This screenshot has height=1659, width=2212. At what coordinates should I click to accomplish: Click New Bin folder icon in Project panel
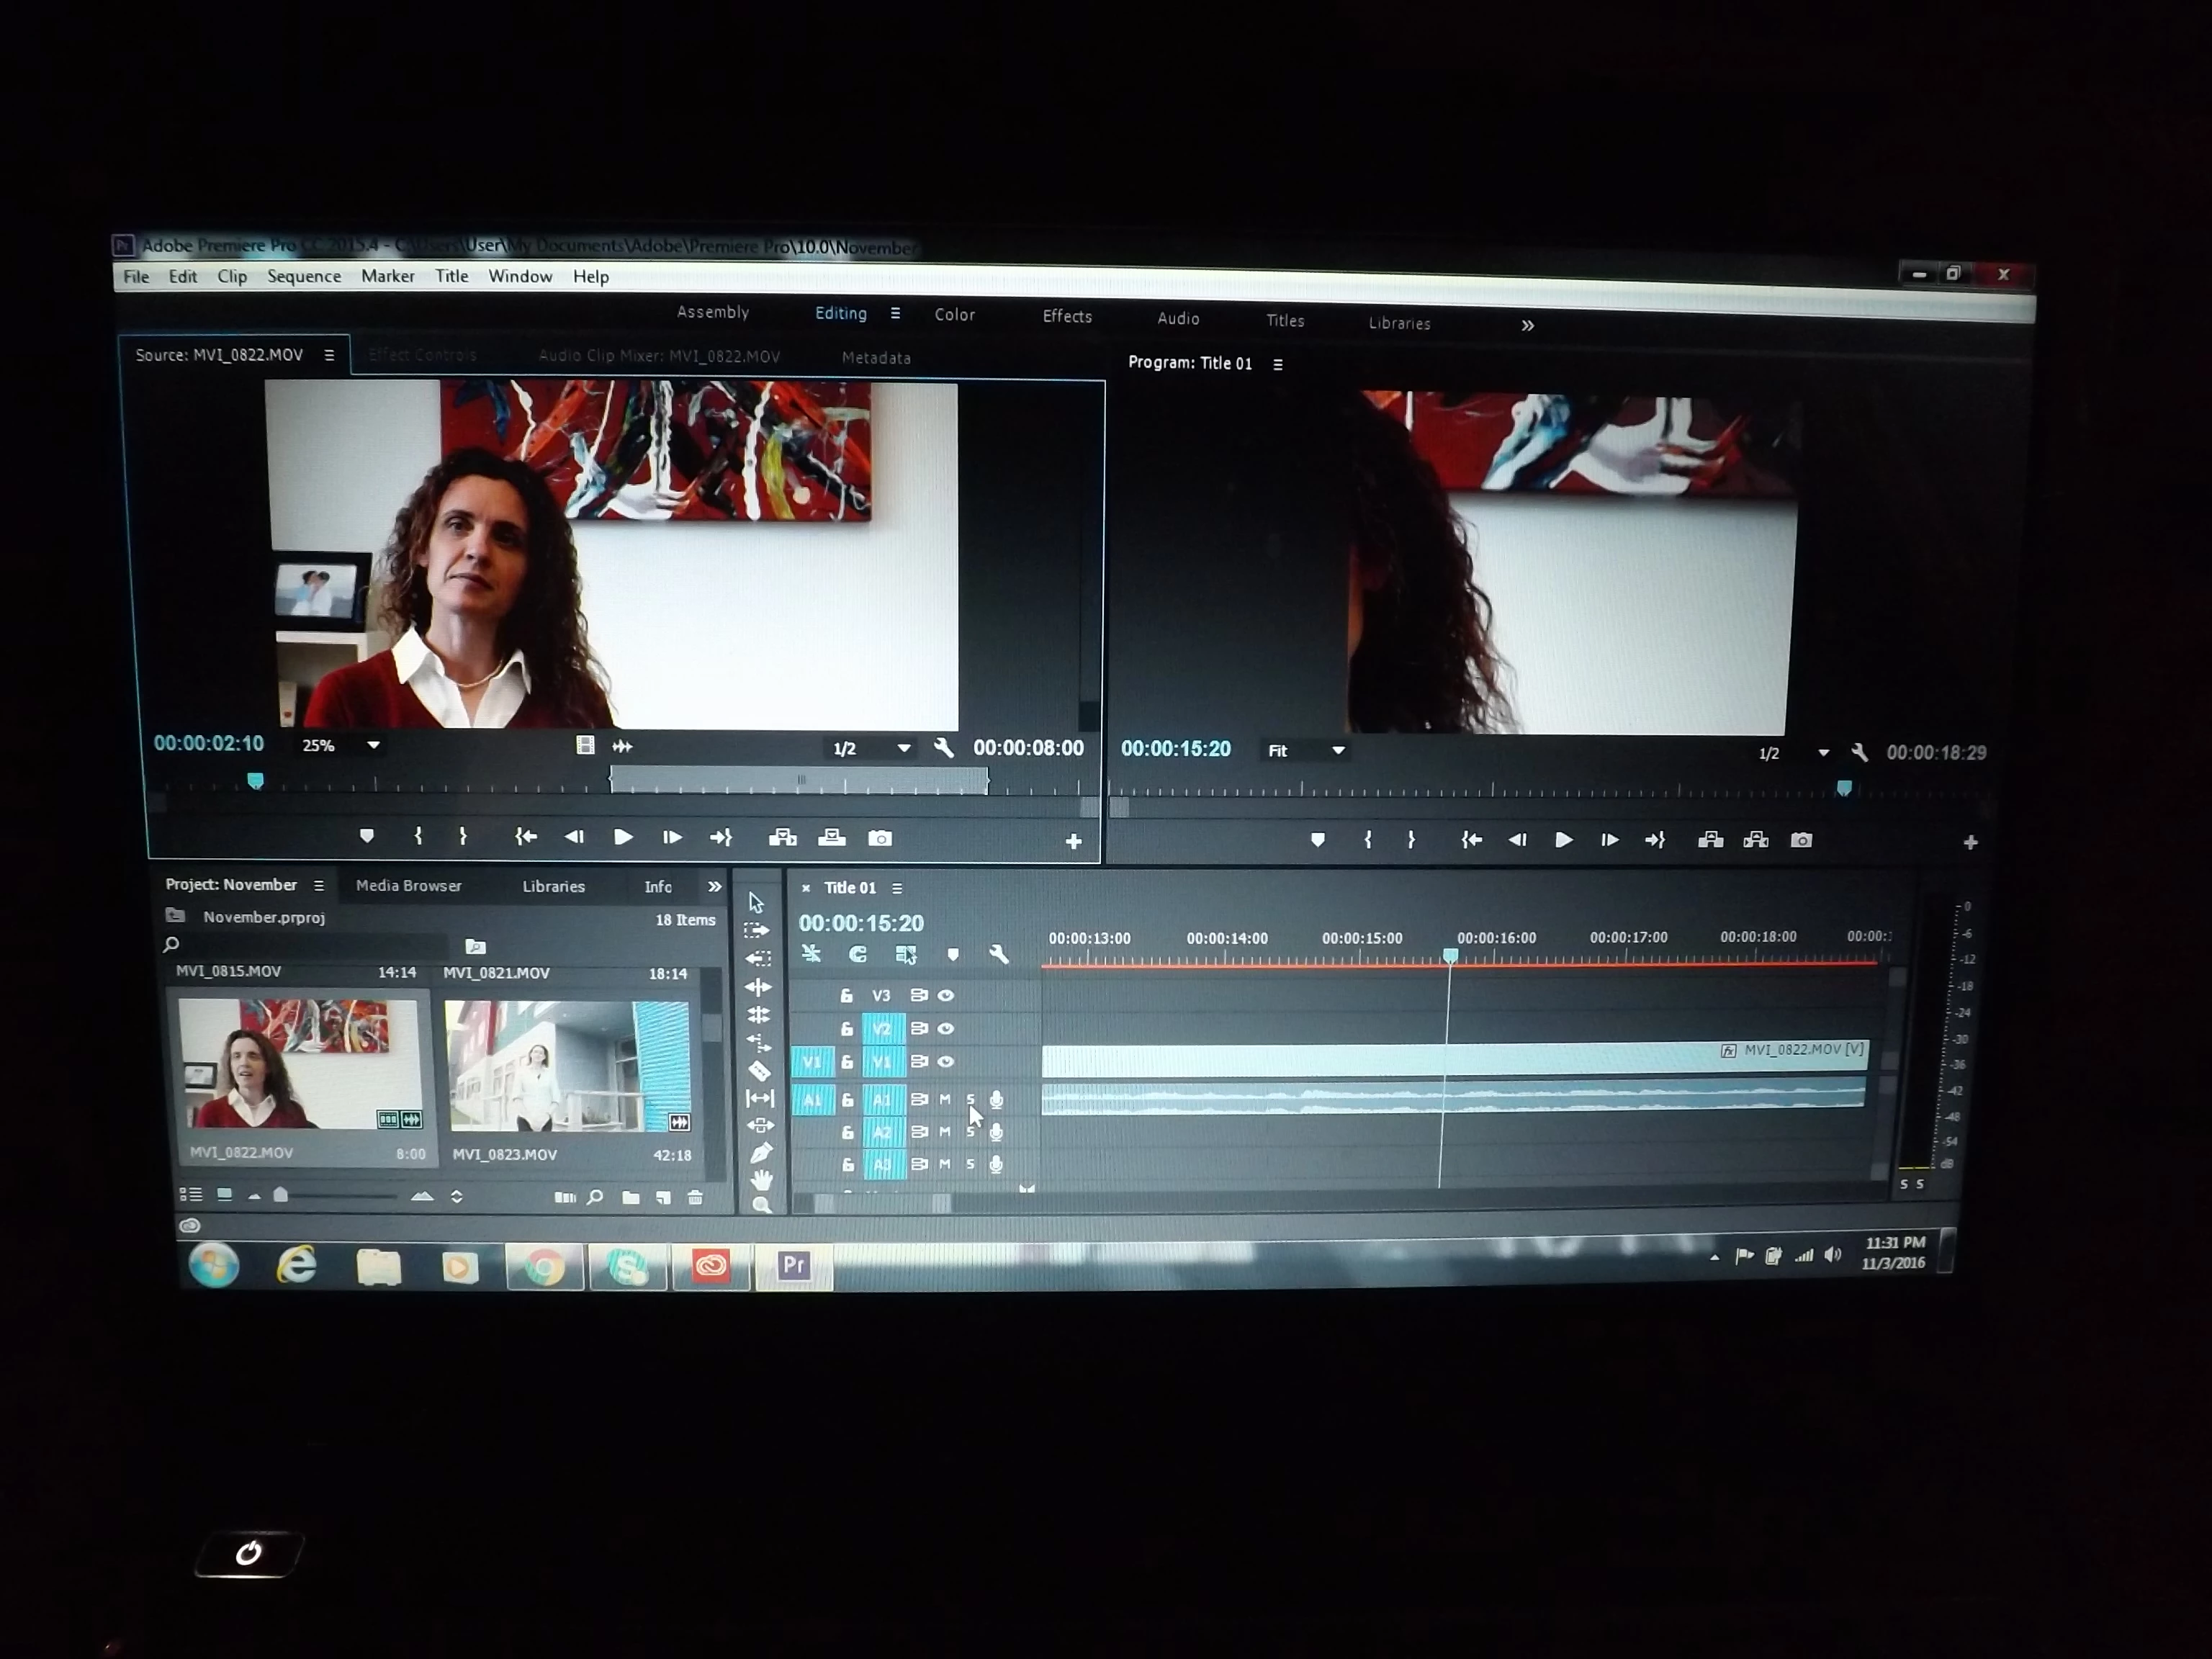click(631, 1197)
